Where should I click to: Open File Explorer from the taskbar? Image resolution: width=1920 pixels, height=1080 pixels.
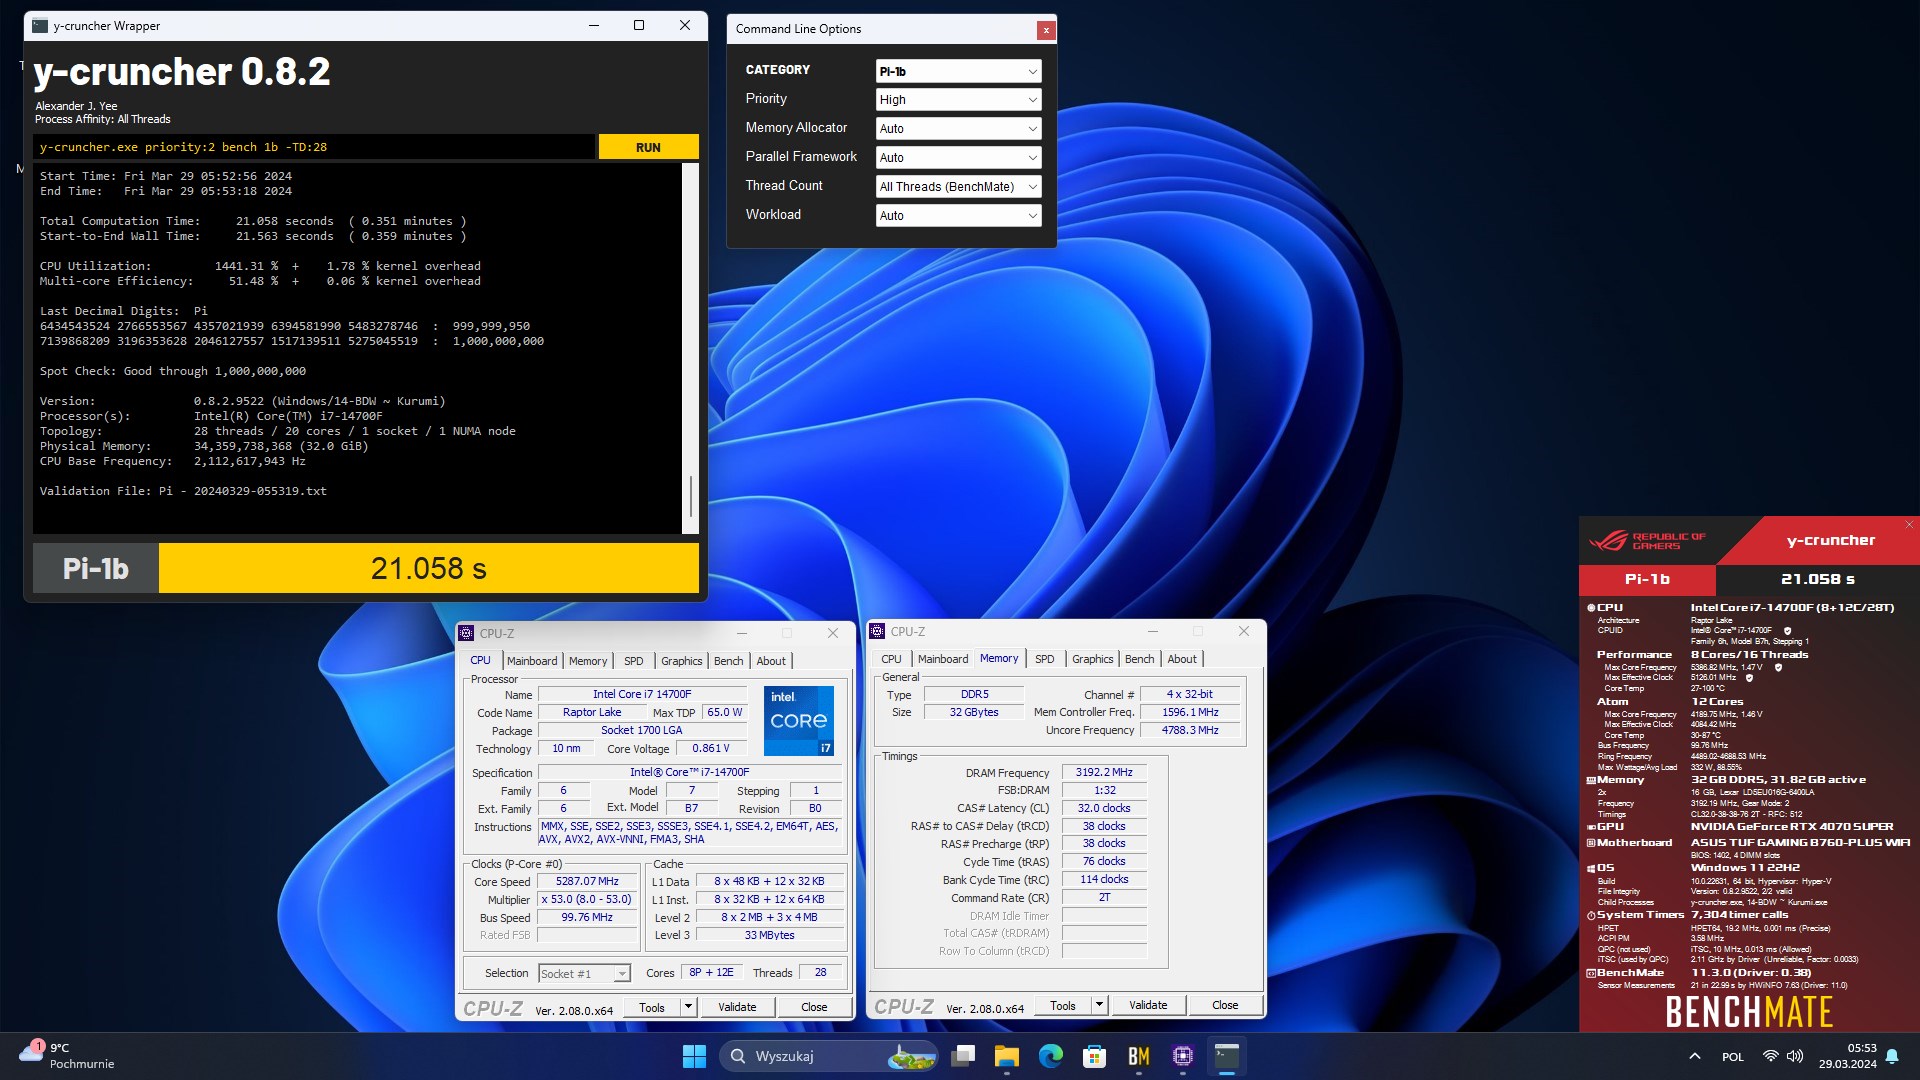pyautogui.click(x=1007, y=1056)
